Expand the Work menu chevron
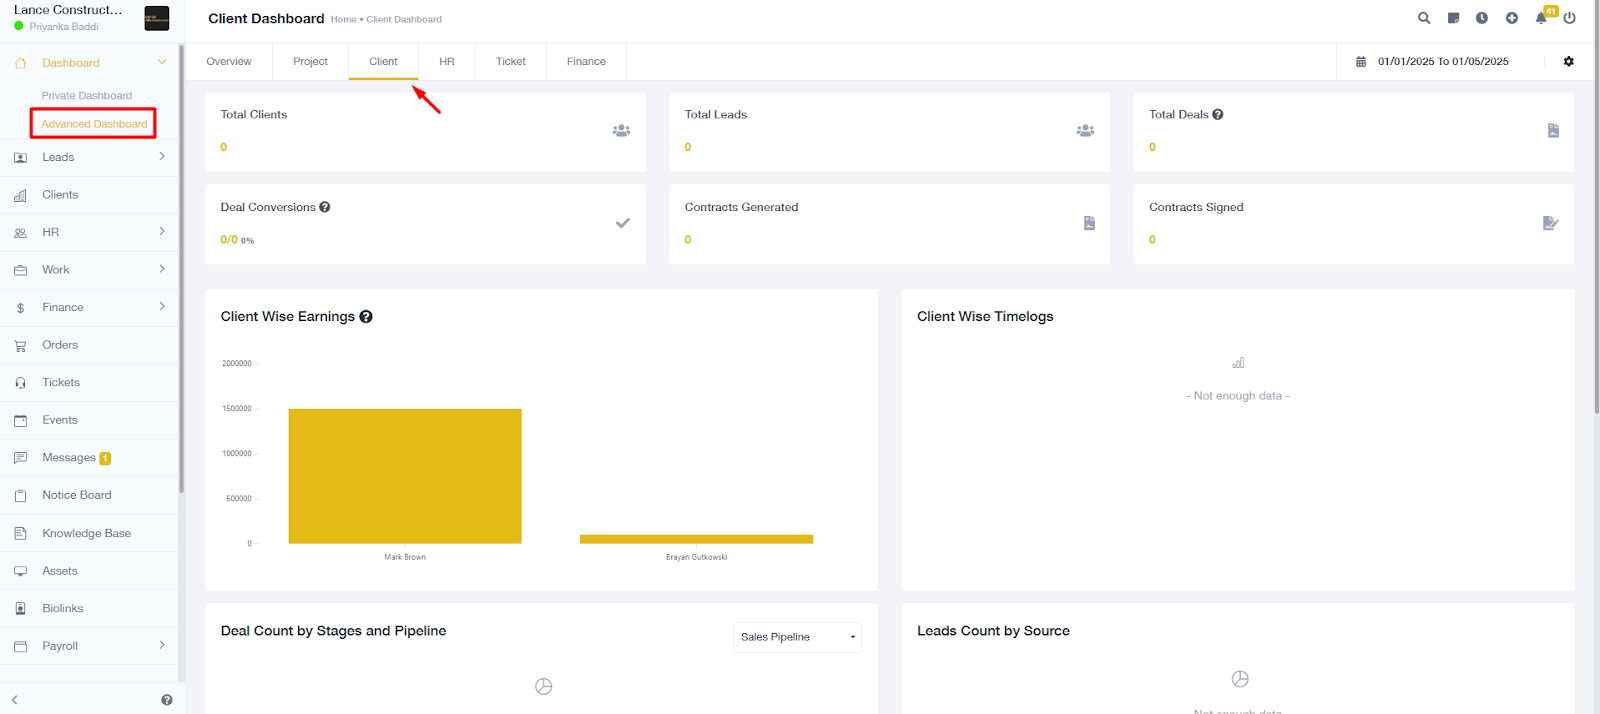The height and width of the screenshot is (714, 1600). pyautogui.click(x=162, y=269)
